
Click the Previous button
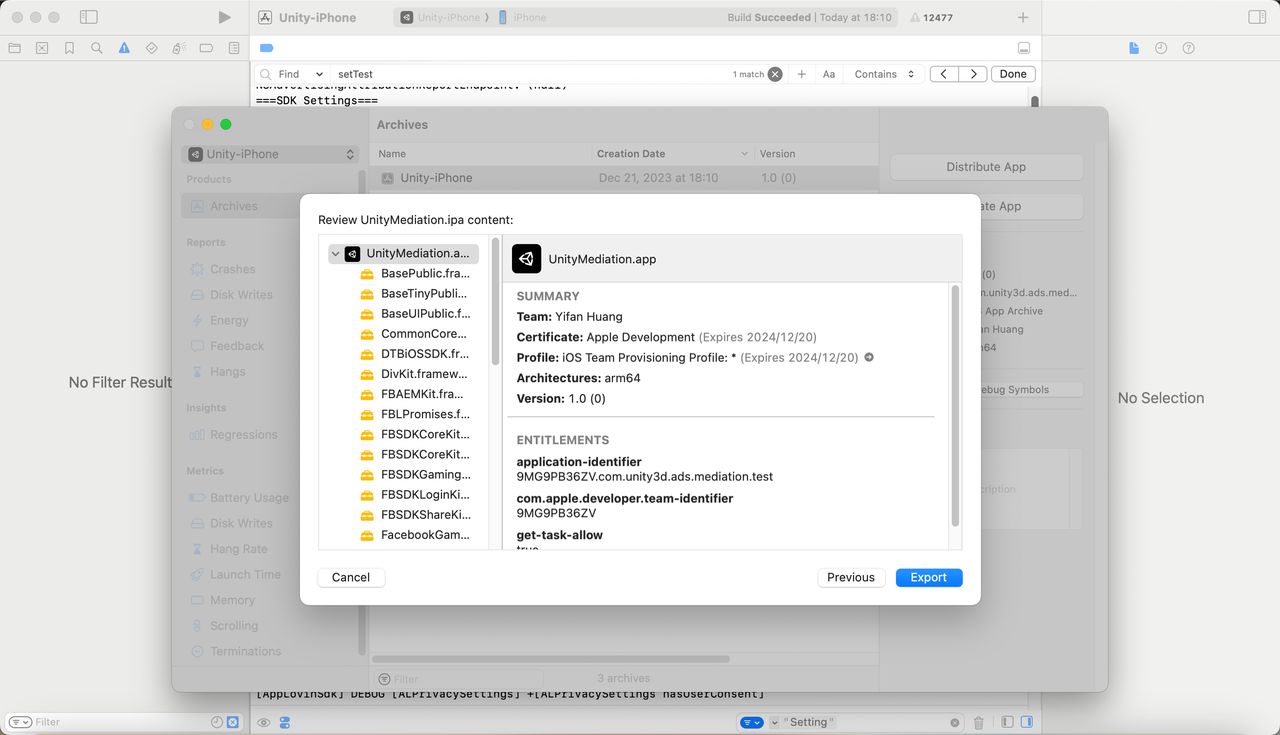[851, 577]
